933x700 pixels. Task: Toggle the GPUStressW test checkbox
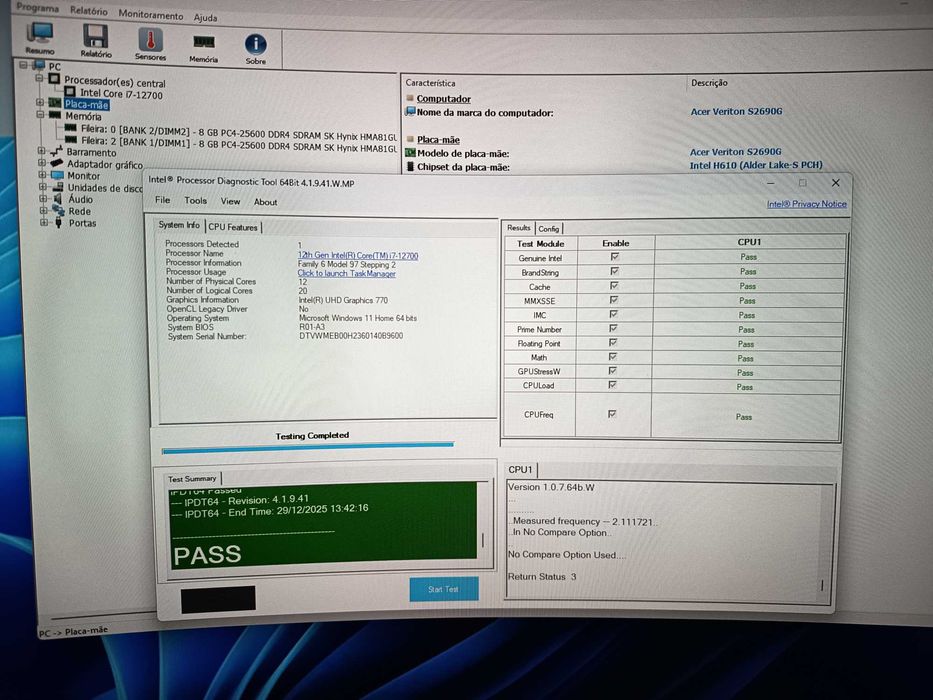612,370
